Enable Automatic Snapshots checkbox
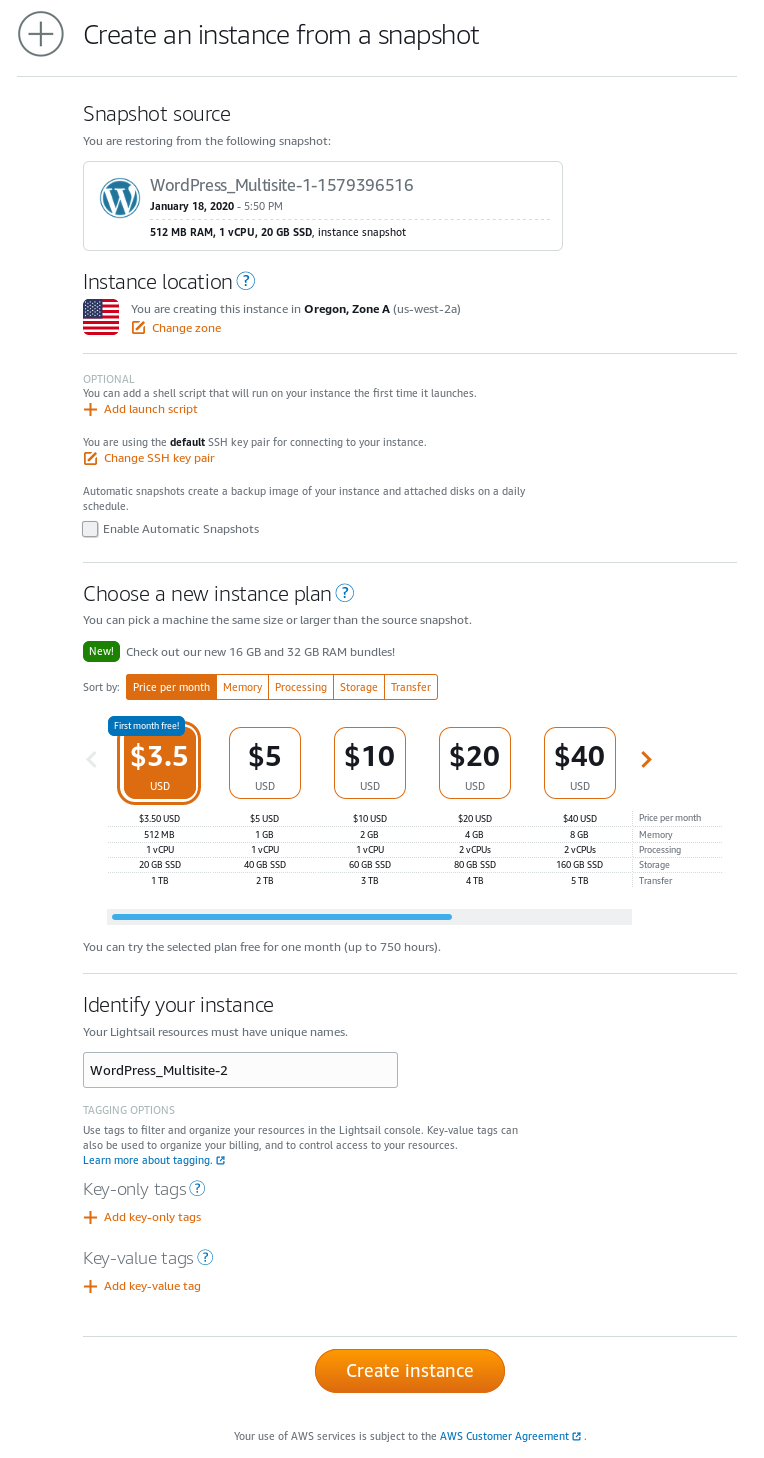764x1458 pixels. pyautogui.click(x=90, y=529)
